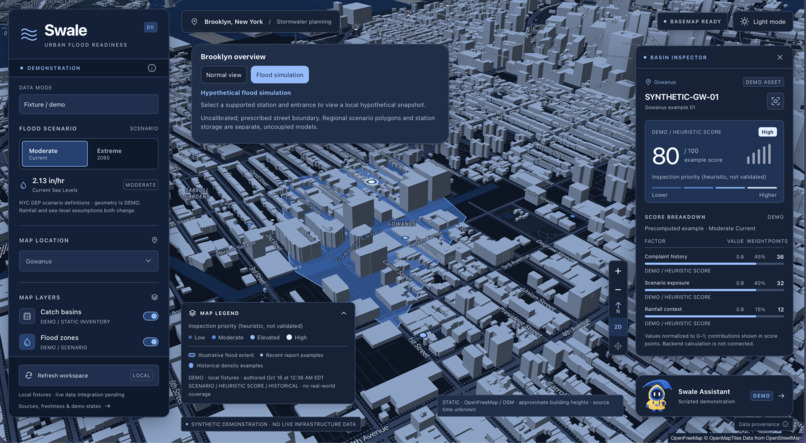This screenshot has width=806, height=443.
Task: Open the Gowanus location dropdown
Action: [88, 261]
